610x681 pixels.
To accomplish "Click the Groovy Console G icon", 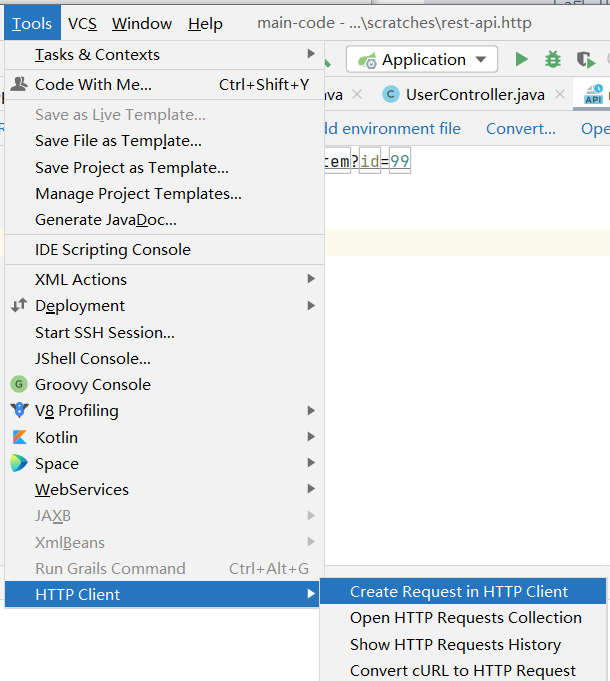I will coord(19,384).
